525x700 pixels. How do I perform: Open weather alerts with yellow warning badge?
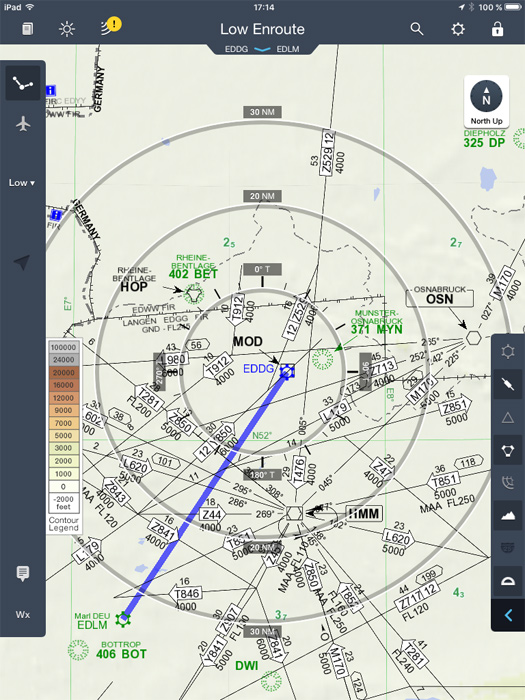click(111, 26)
